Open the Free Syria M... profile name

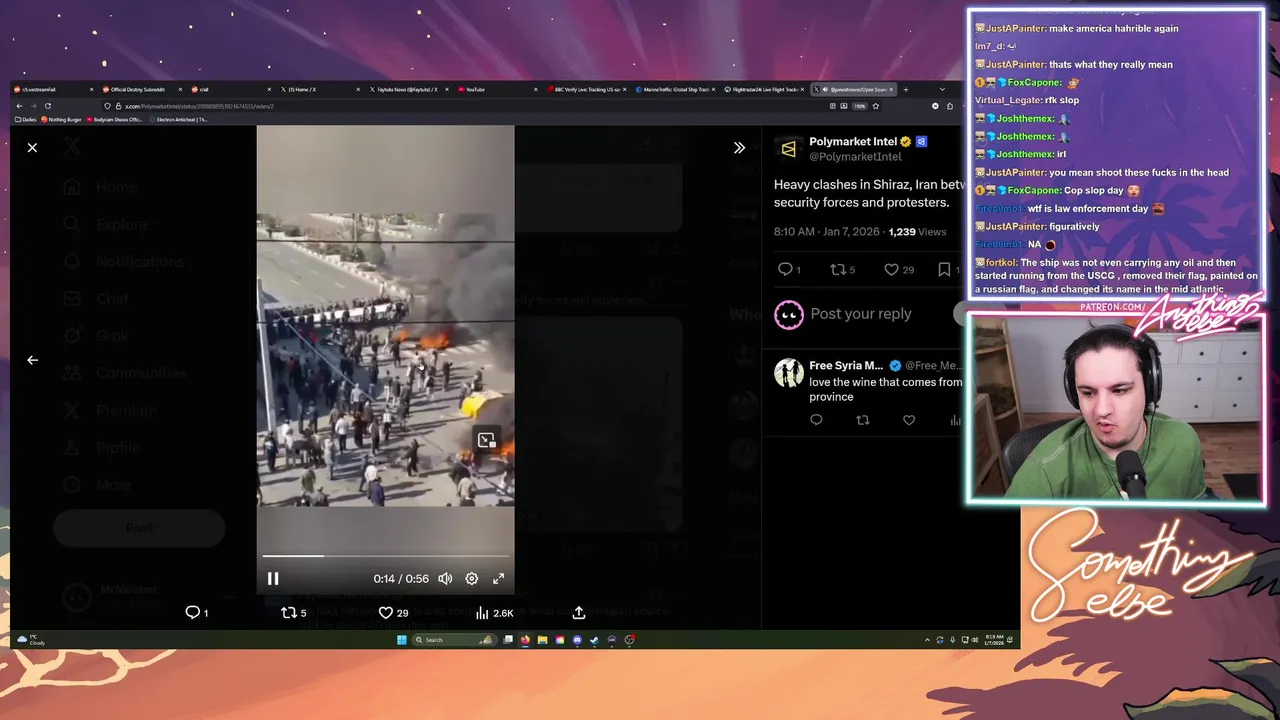846,366
